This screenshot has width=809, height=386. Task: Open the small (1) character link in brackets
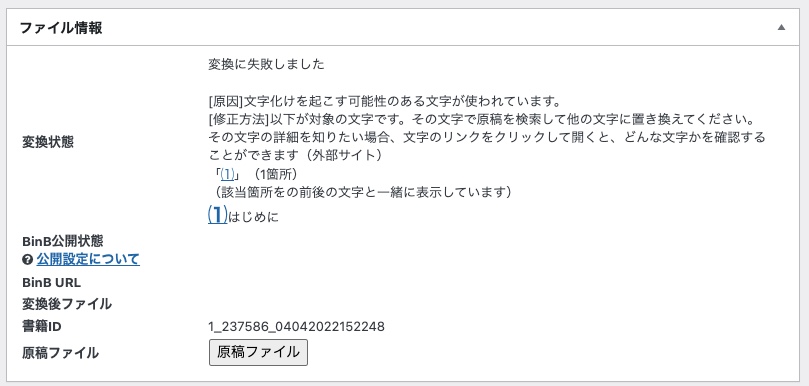tap(227, 174)
